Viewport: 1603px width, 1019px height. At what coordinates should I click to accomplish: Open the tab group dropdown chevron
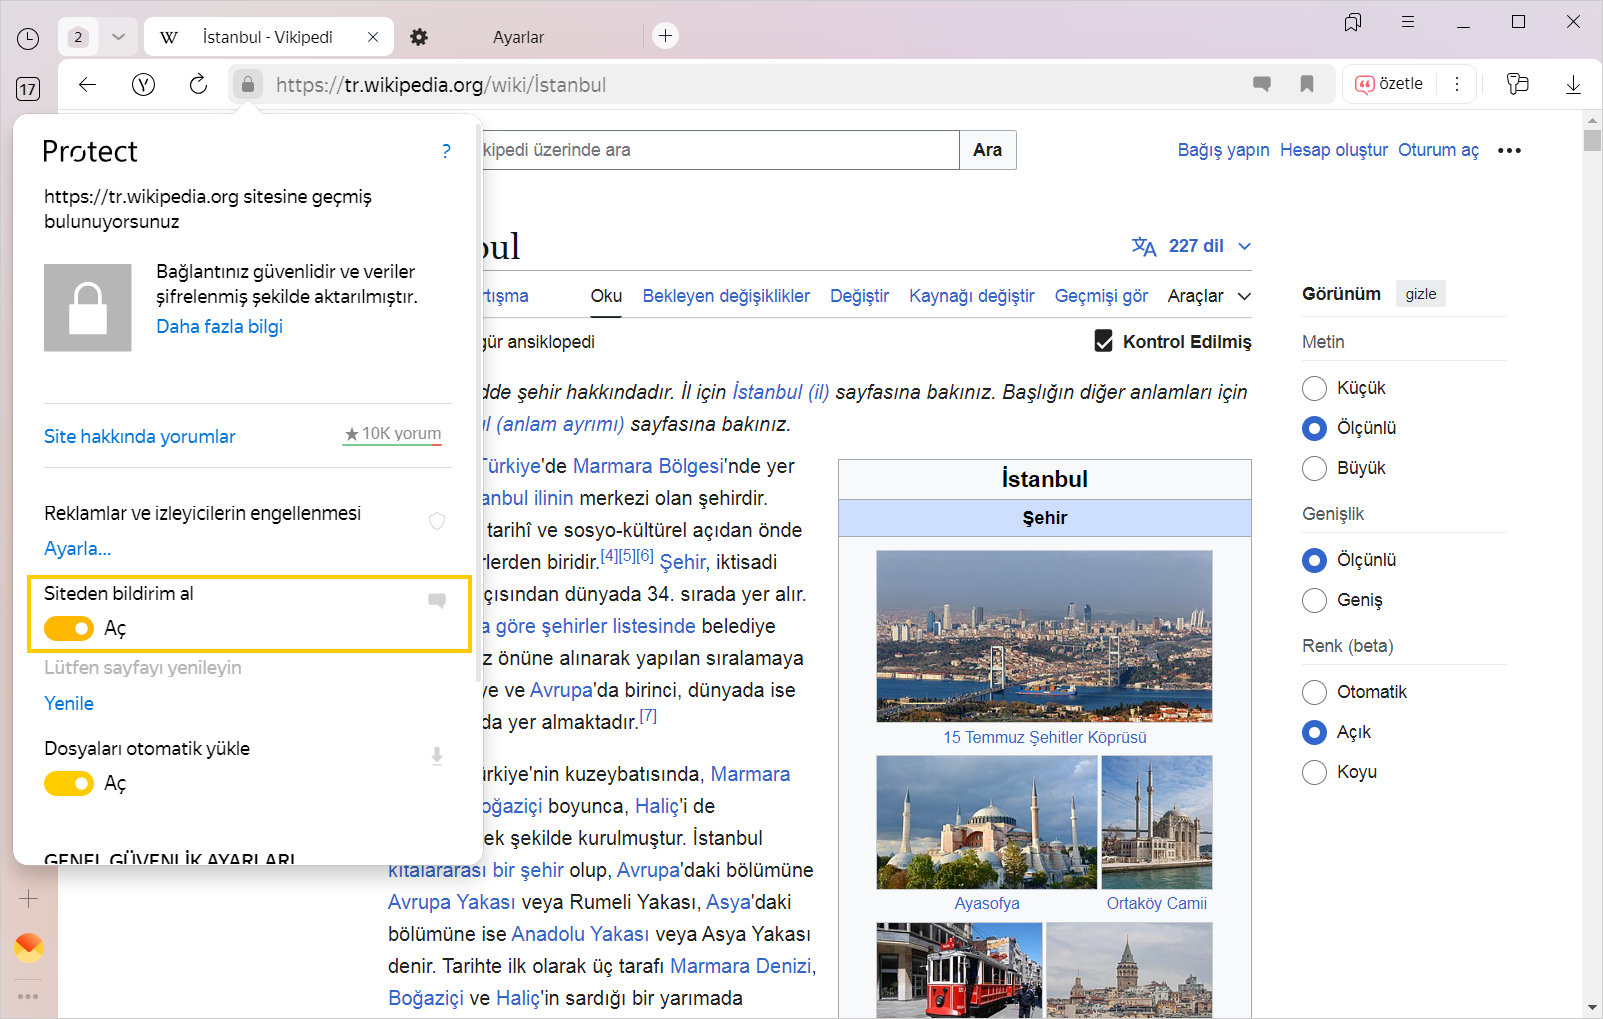pos(118,37)
